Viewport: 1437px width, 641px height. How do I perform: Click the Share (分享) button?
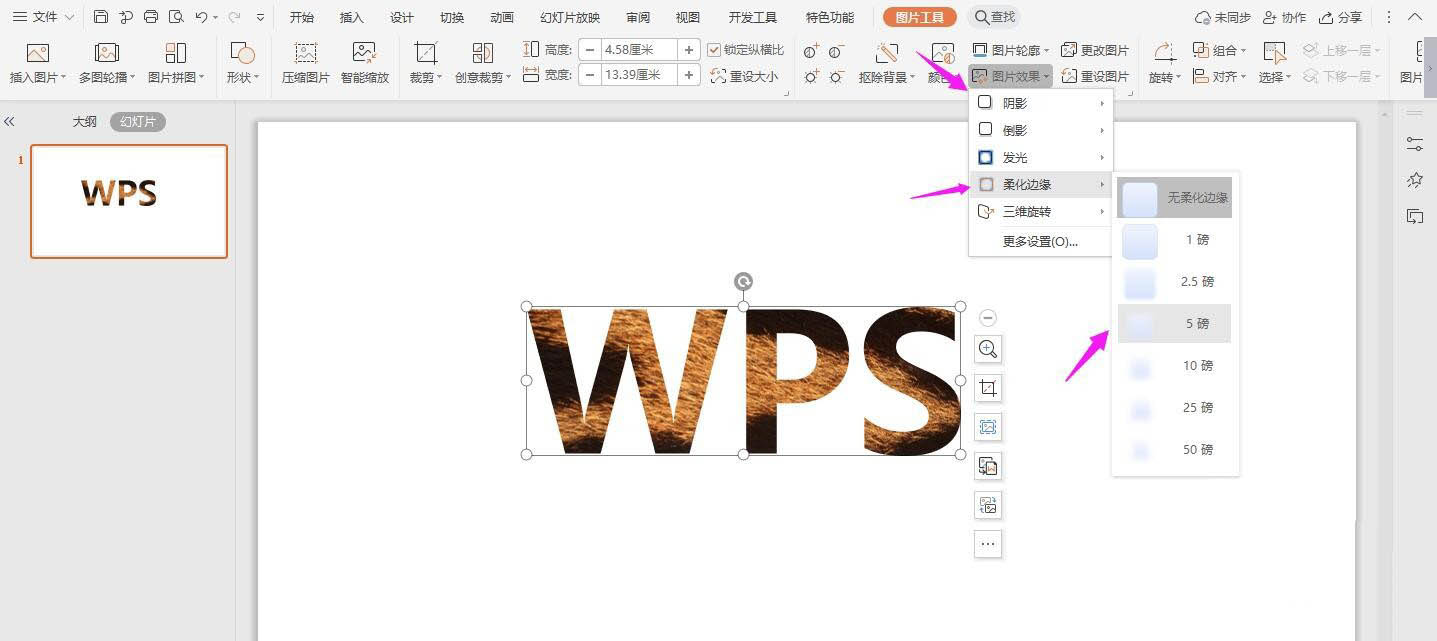[1341, 17]
